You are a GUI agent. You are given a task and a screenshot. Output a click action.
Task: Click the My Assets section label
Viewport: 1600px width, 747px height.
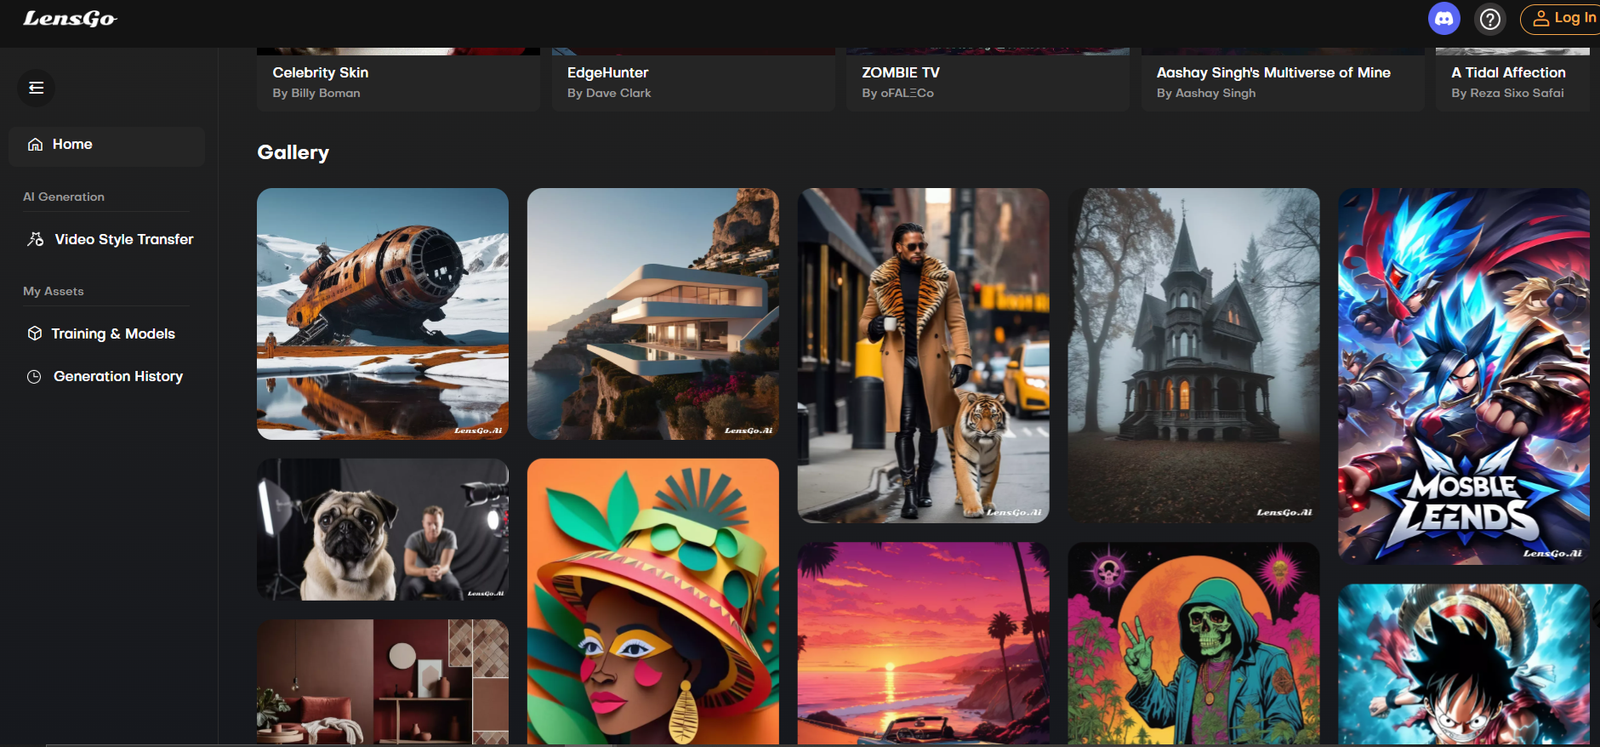pos(53,291)
